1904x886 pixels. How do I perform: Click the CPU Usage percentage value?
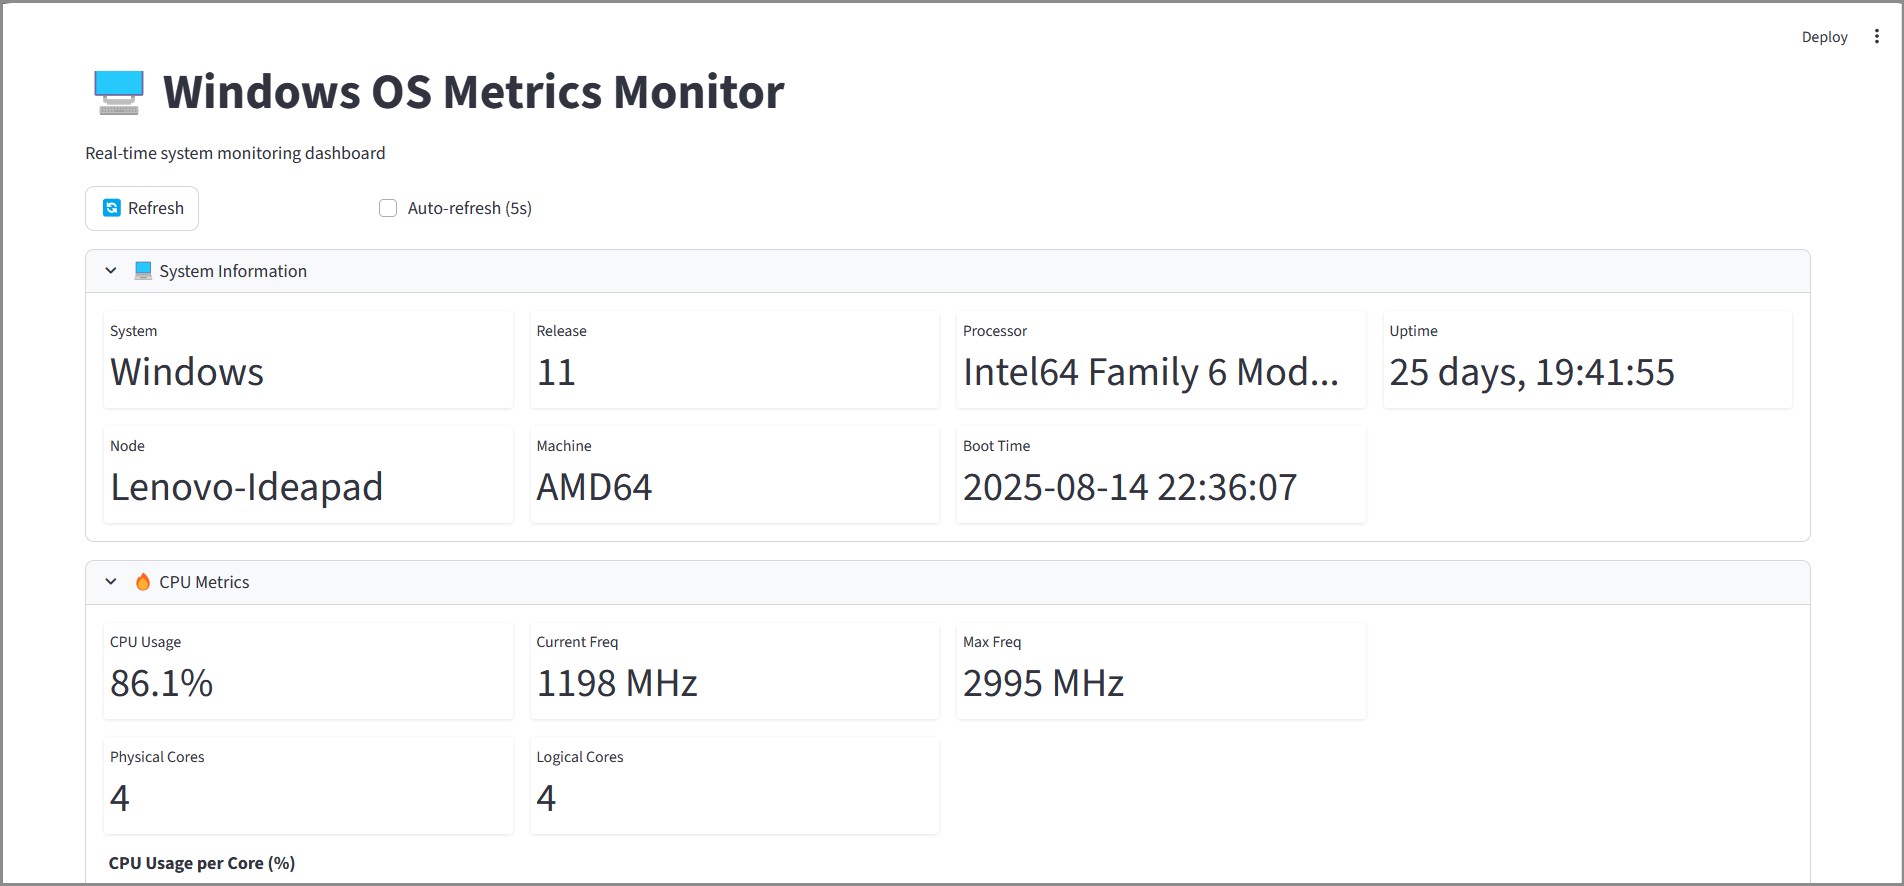pos(162,684)
